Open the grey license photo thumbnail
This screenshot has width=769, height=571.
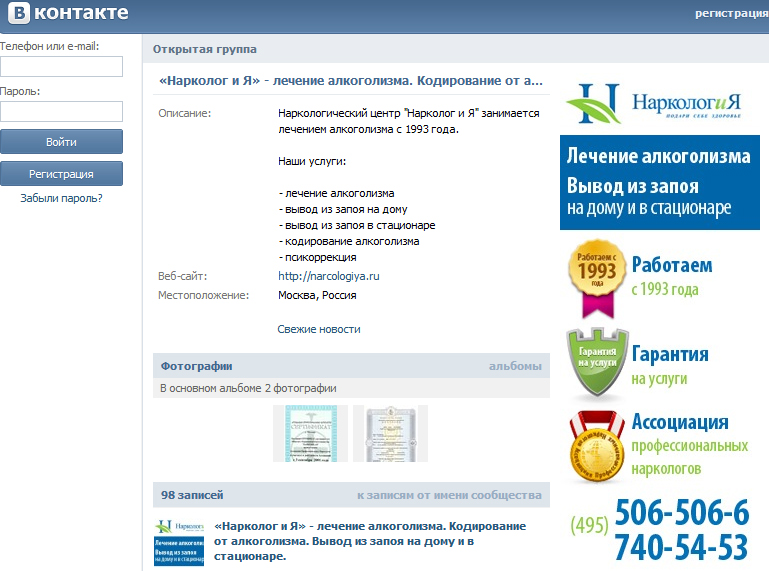pyautogui.click(x=390, y=433)
